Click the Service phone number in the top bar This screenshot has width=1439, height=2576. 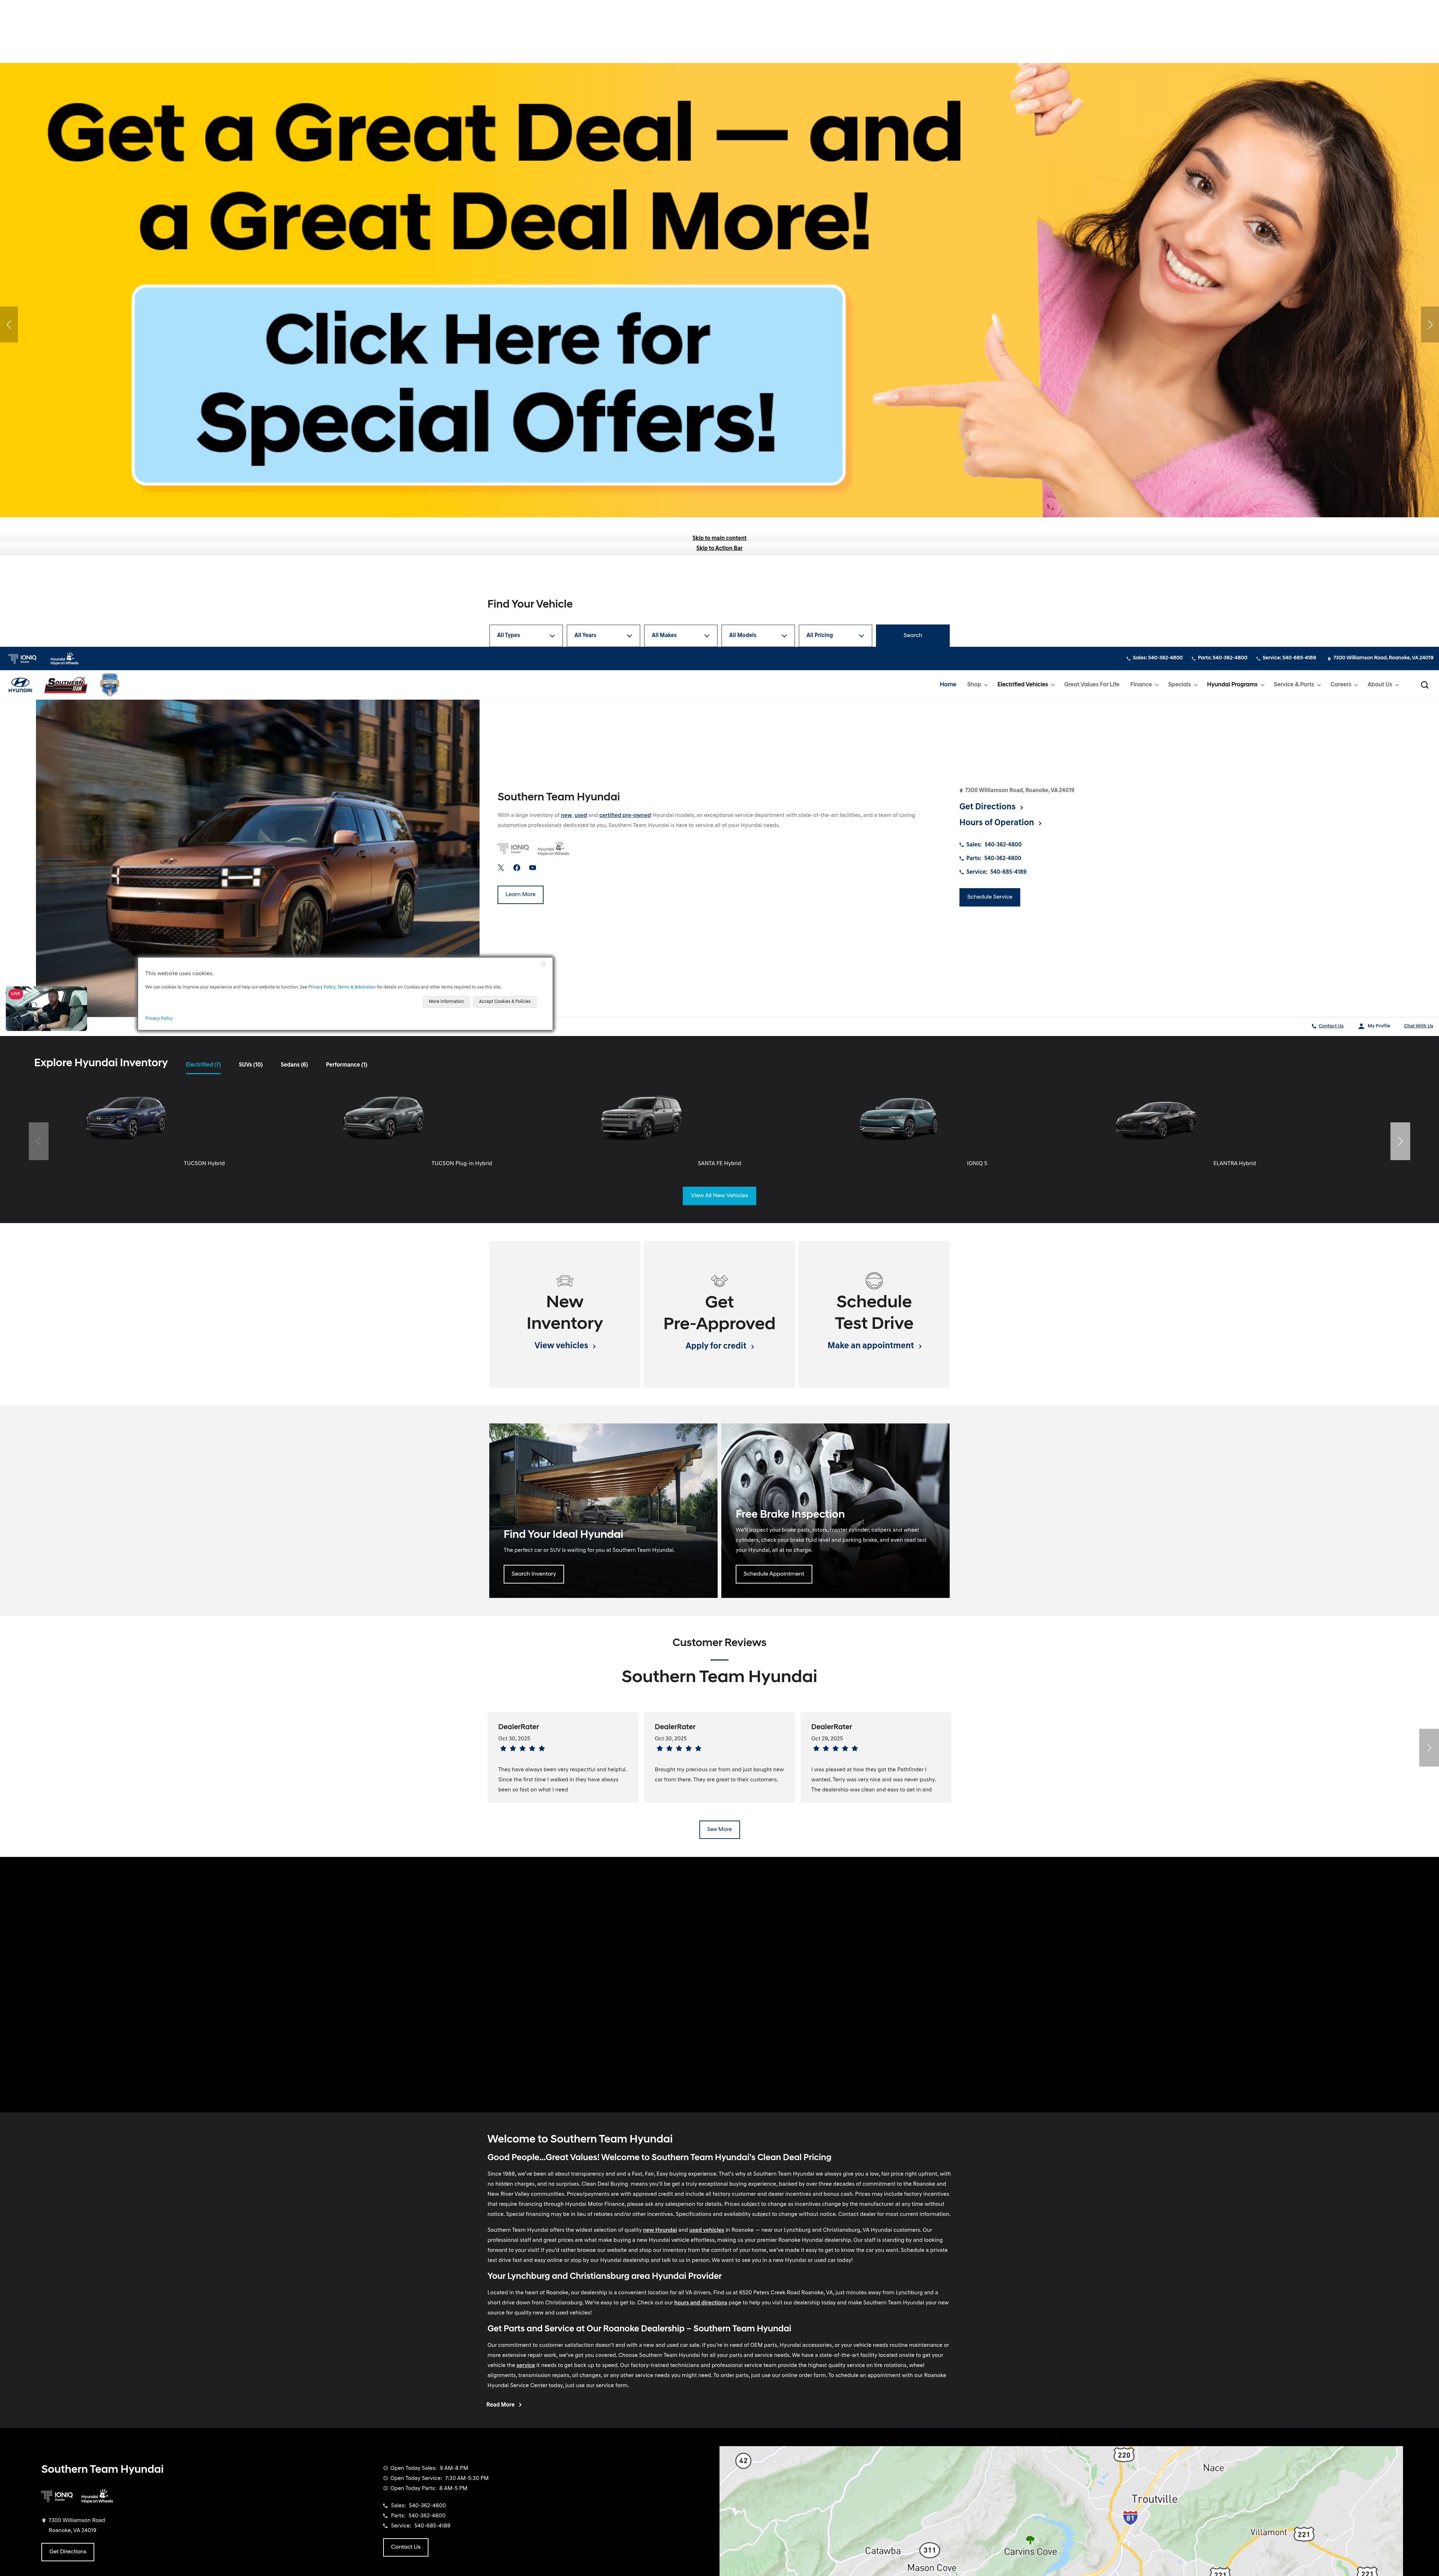[x=1286, y=658]
